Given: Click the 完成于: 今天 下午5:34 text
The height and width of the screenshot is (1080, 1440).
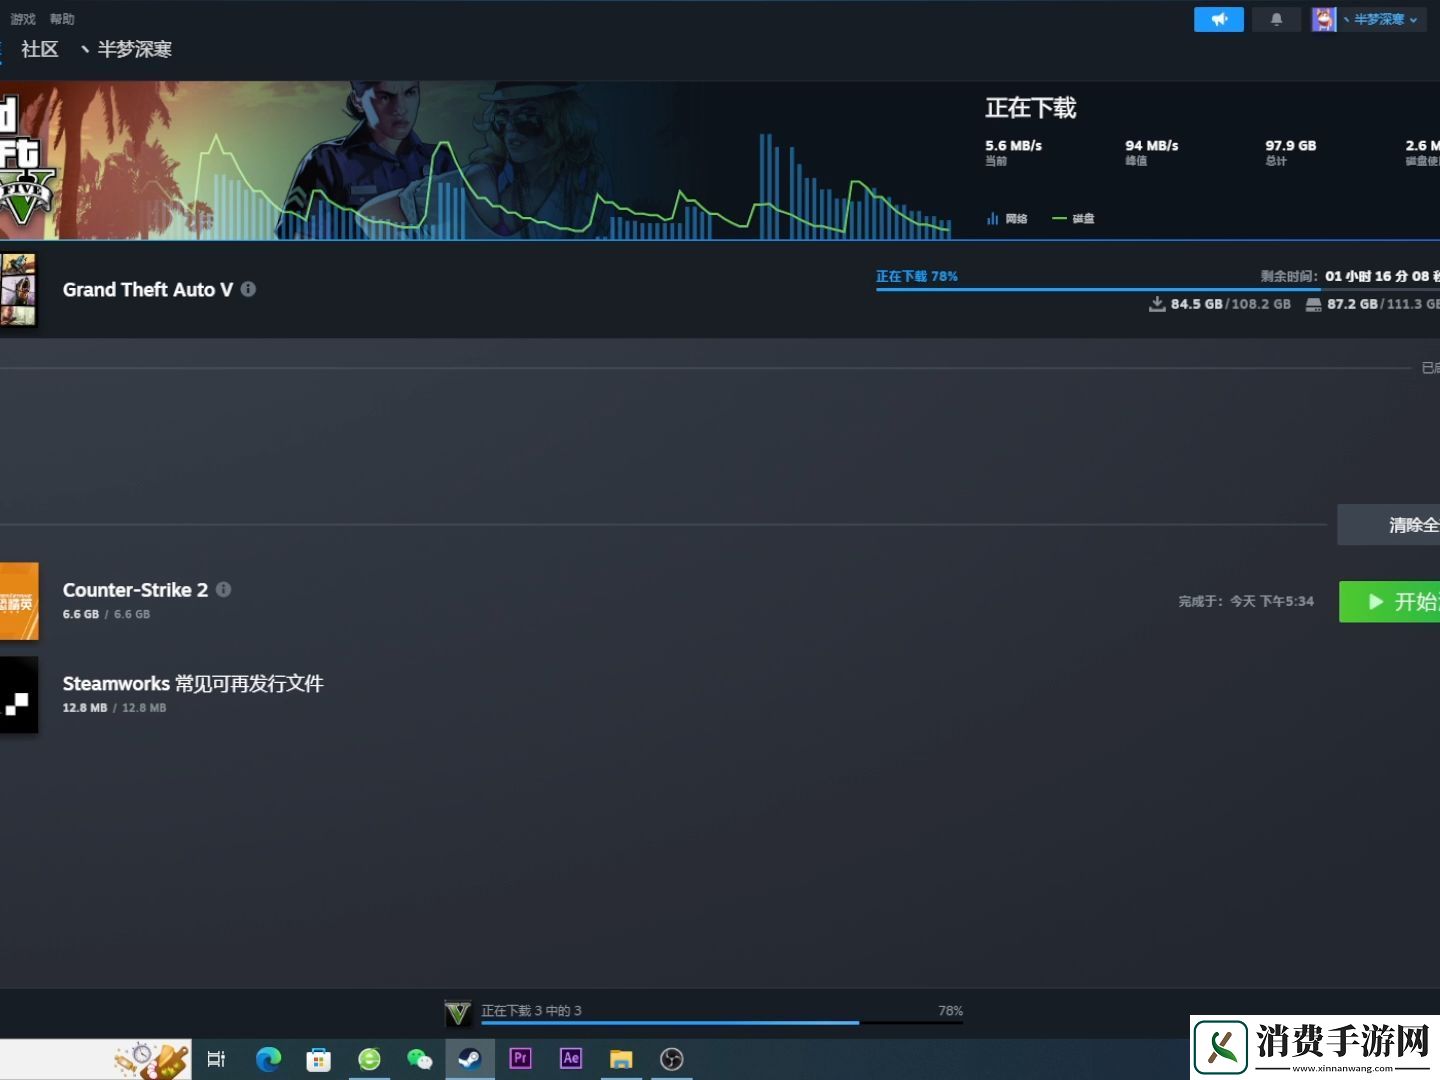Looking at the screenshot, I should [x=1246, y=601].
